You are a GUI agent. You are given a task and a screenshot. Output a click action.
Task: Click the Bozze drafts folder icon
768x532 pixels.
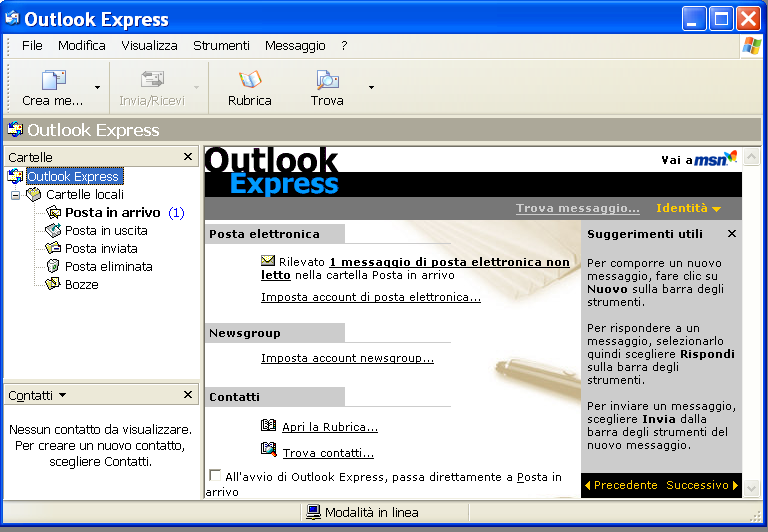53,284
